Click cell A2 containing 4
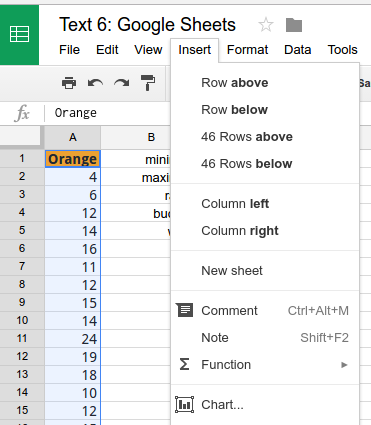This screenshot has width=371, height=425. [x=73, y=177]
